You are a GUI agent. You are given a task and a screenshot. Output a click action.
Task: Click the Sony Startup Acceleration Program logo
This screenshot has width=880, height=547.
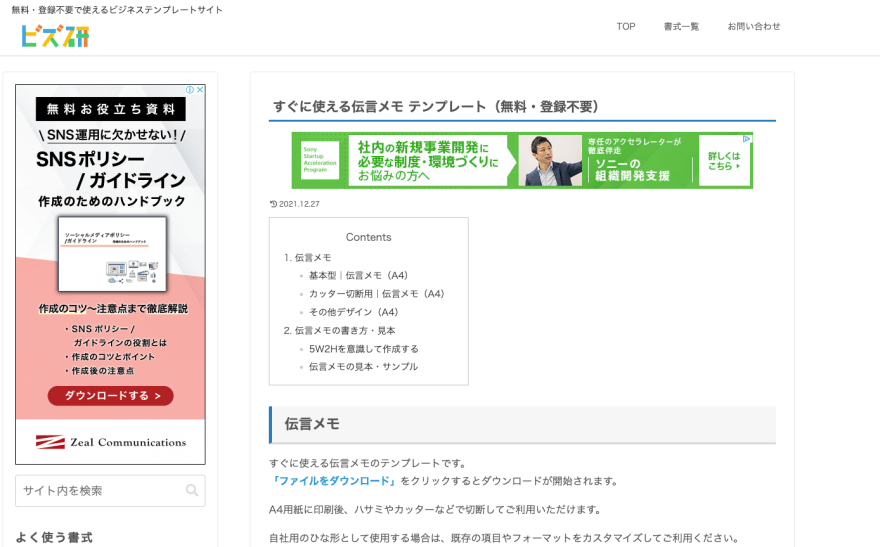[320, 160]
